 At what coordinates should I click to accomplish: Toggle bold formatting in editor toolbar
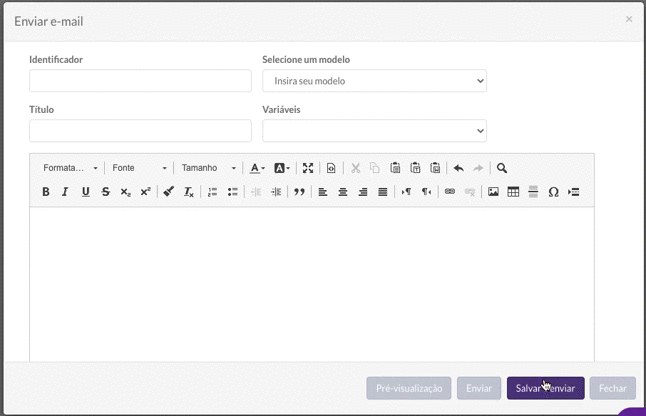coord(46,192)
